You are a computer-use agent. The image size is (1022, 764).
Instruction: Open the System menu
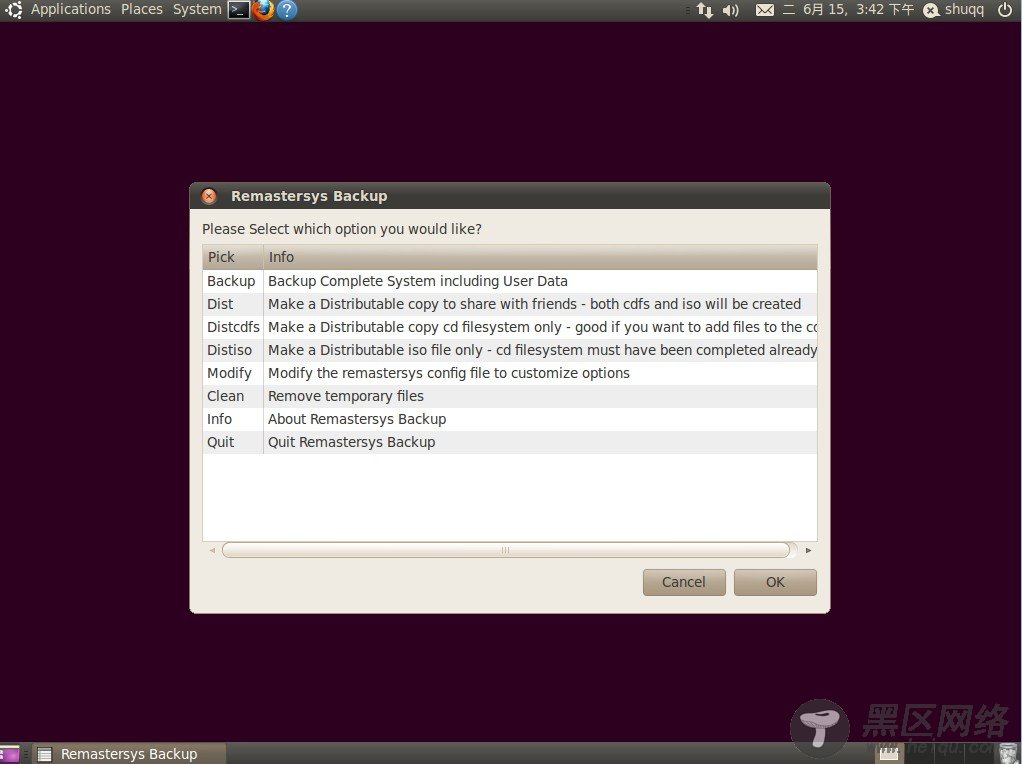pos(197,10)
